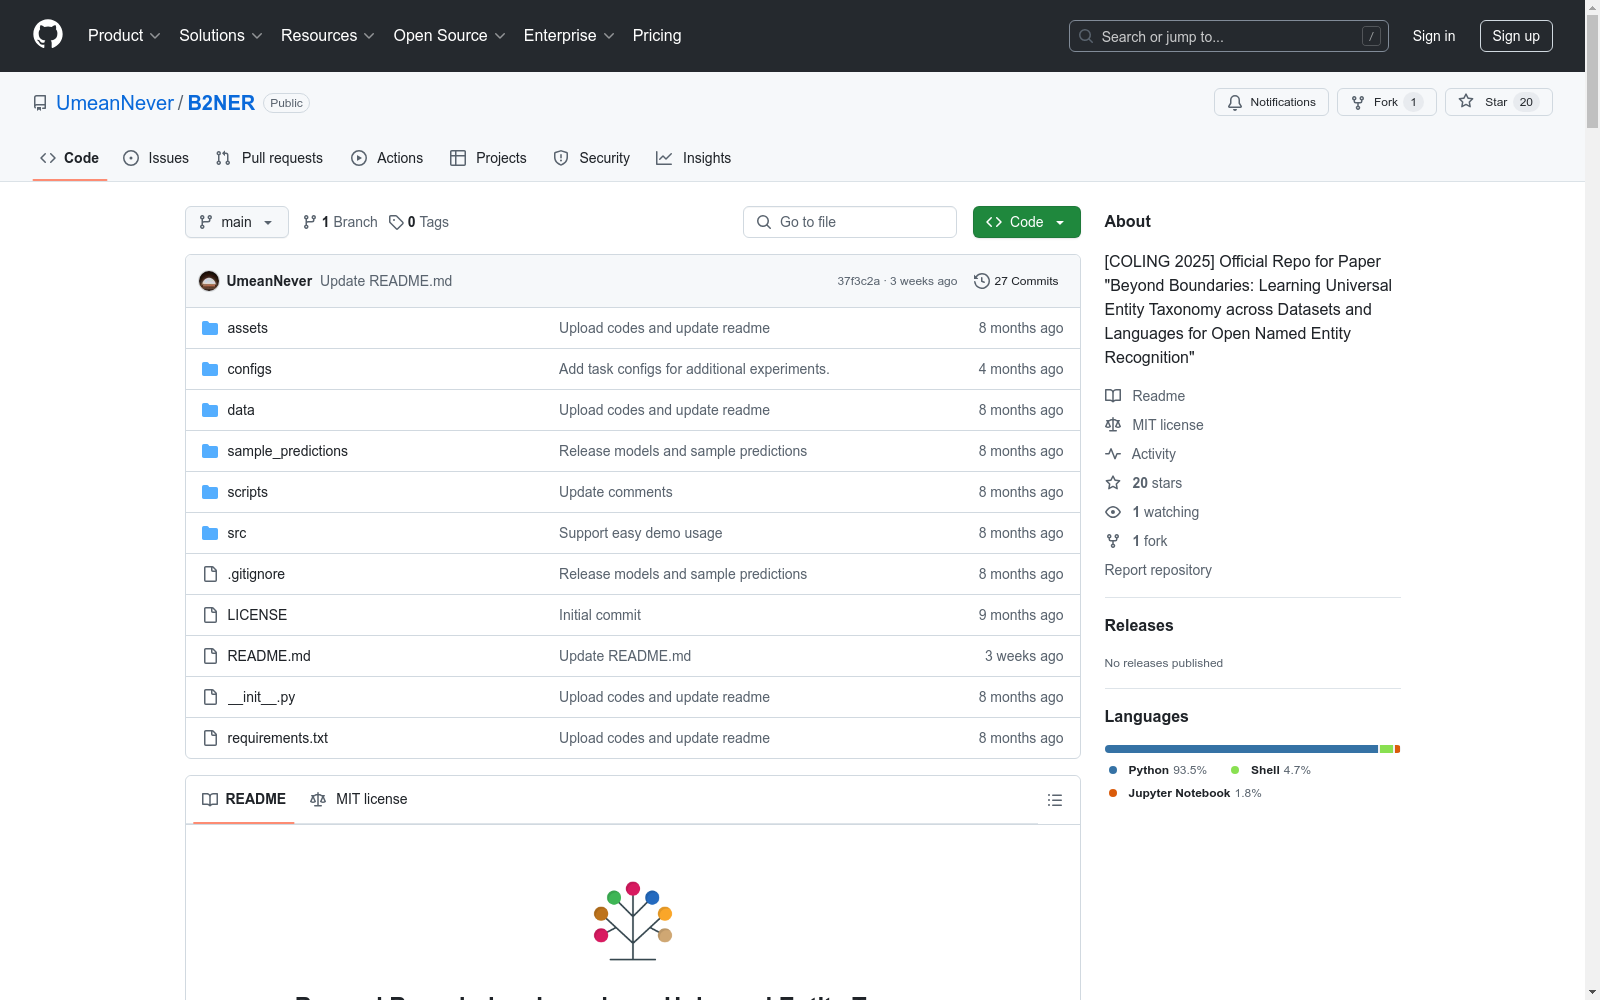
Task: Click the Go to file search field
Action: pyautogui.click(x=850, y=222)
